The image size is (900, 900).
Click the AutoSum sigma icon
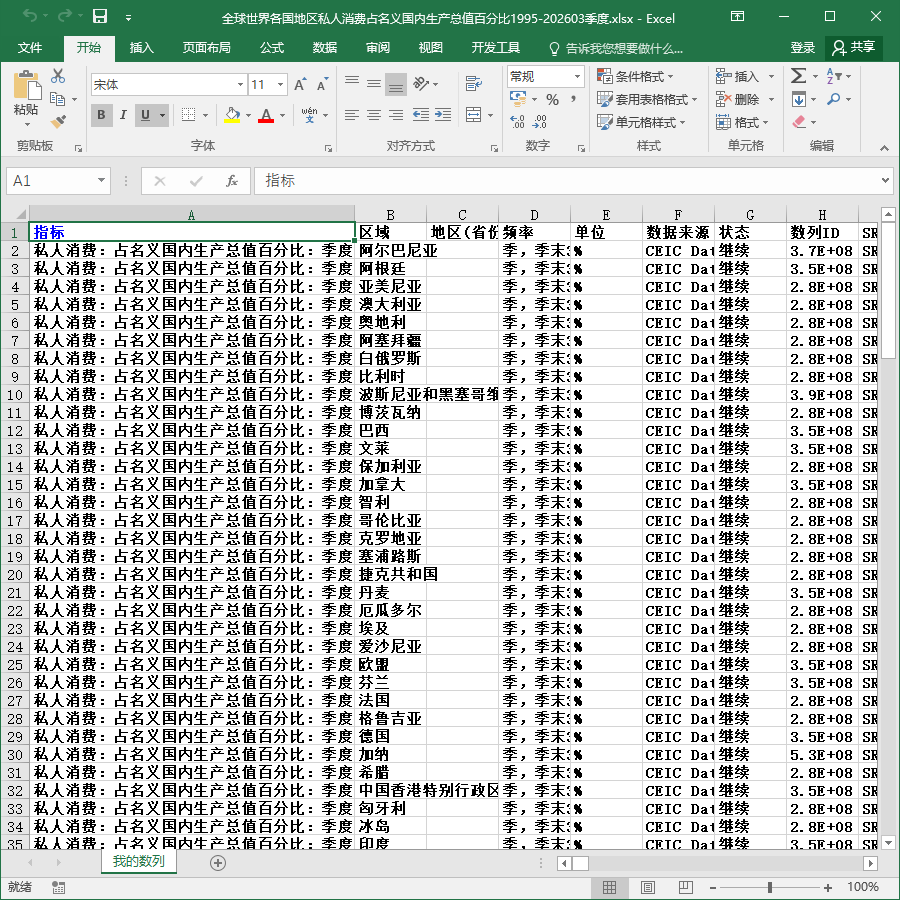pos(798,76)
